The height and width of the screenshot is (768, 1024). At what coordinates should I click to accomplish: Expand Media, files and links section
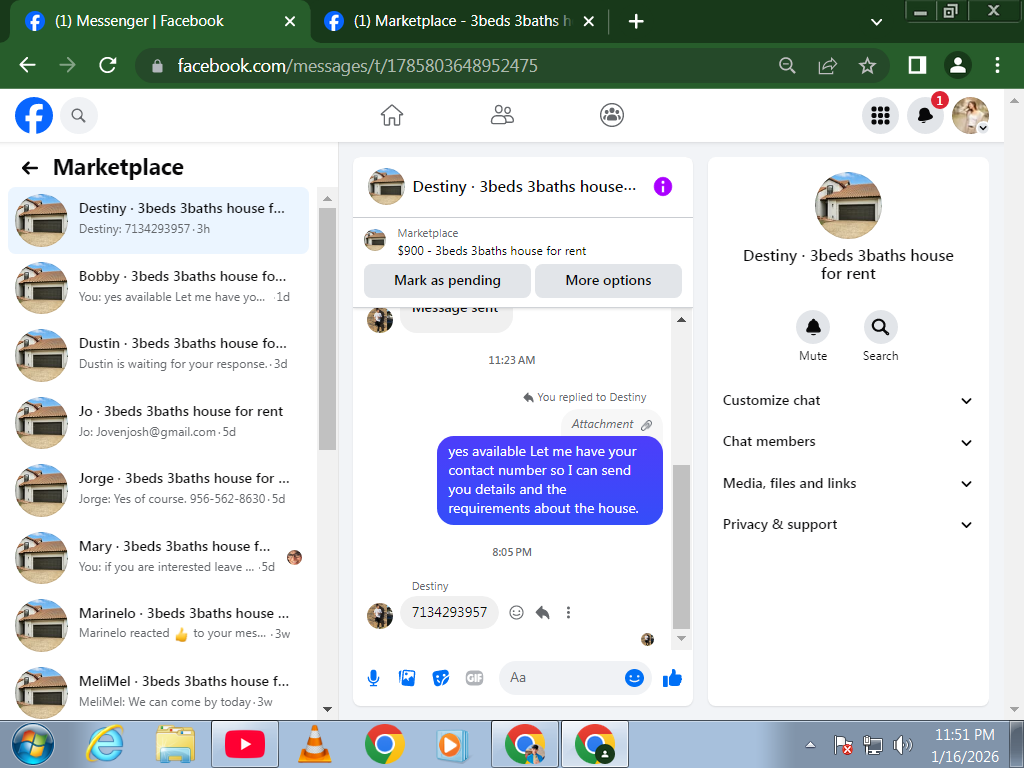[848, 484]
